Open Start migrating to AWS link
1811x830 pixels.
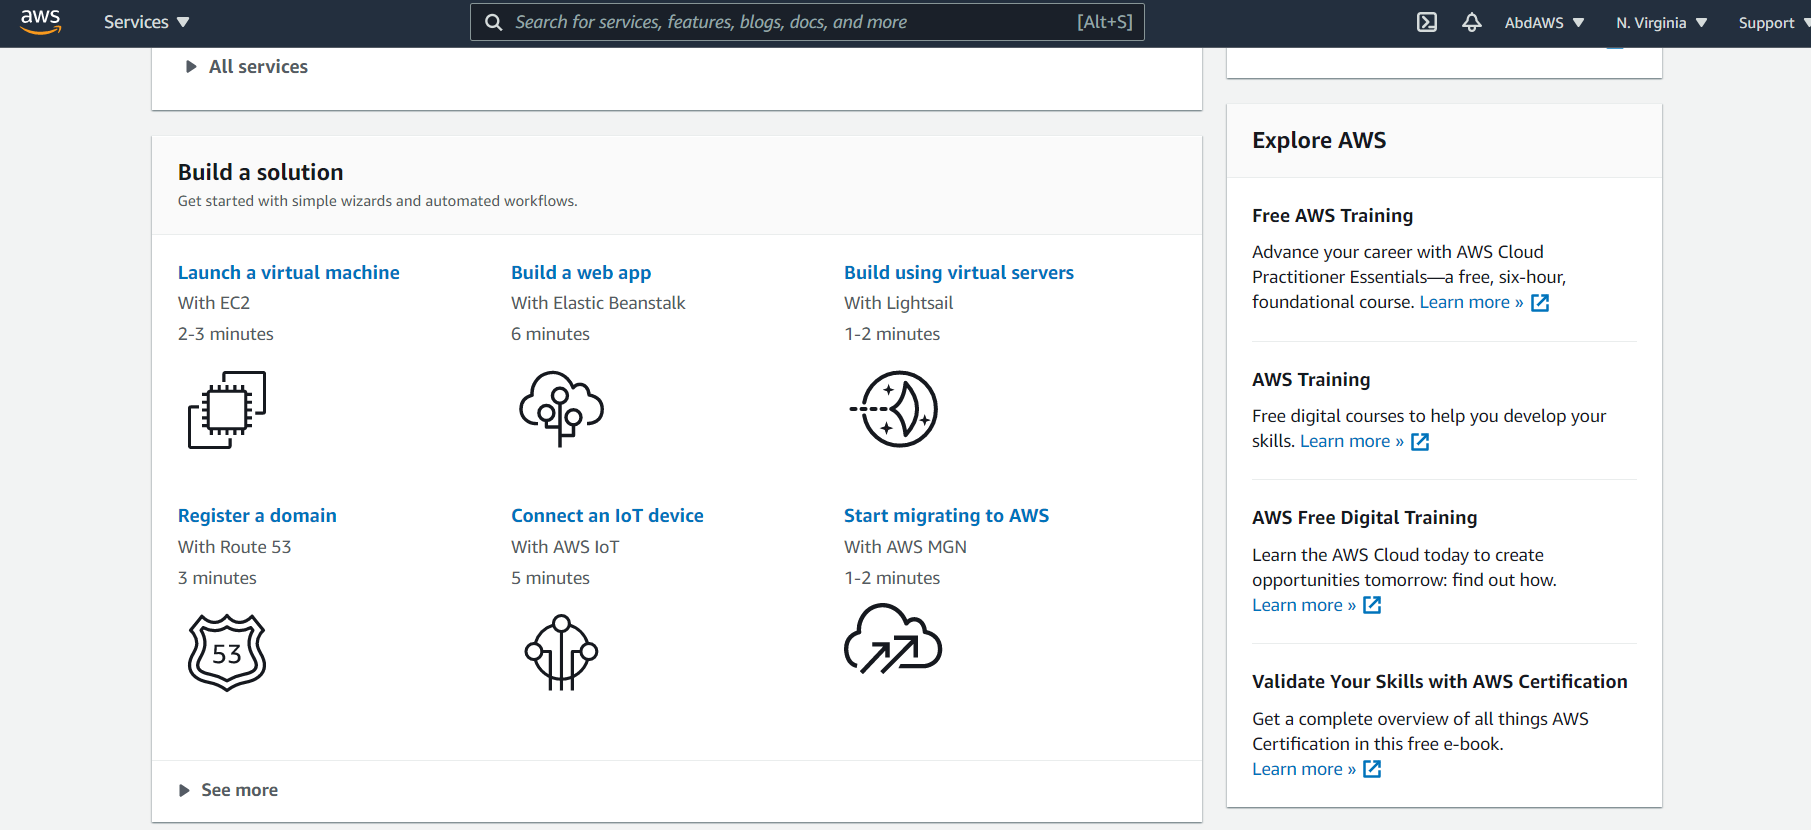coord(946,515)
